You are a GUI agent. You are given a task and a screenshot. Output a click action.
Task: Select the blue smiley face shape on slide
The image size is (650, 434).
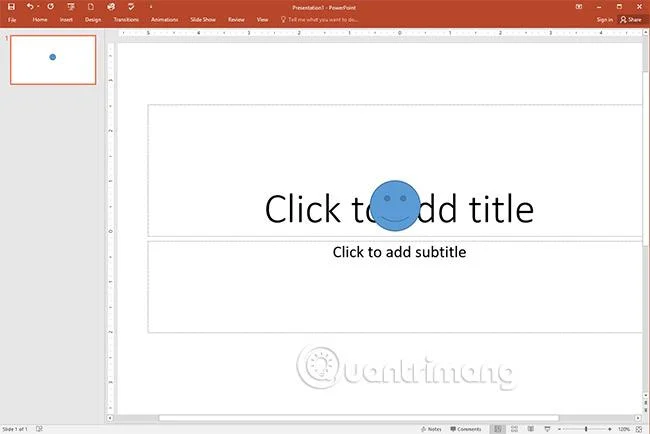point(395,206)
